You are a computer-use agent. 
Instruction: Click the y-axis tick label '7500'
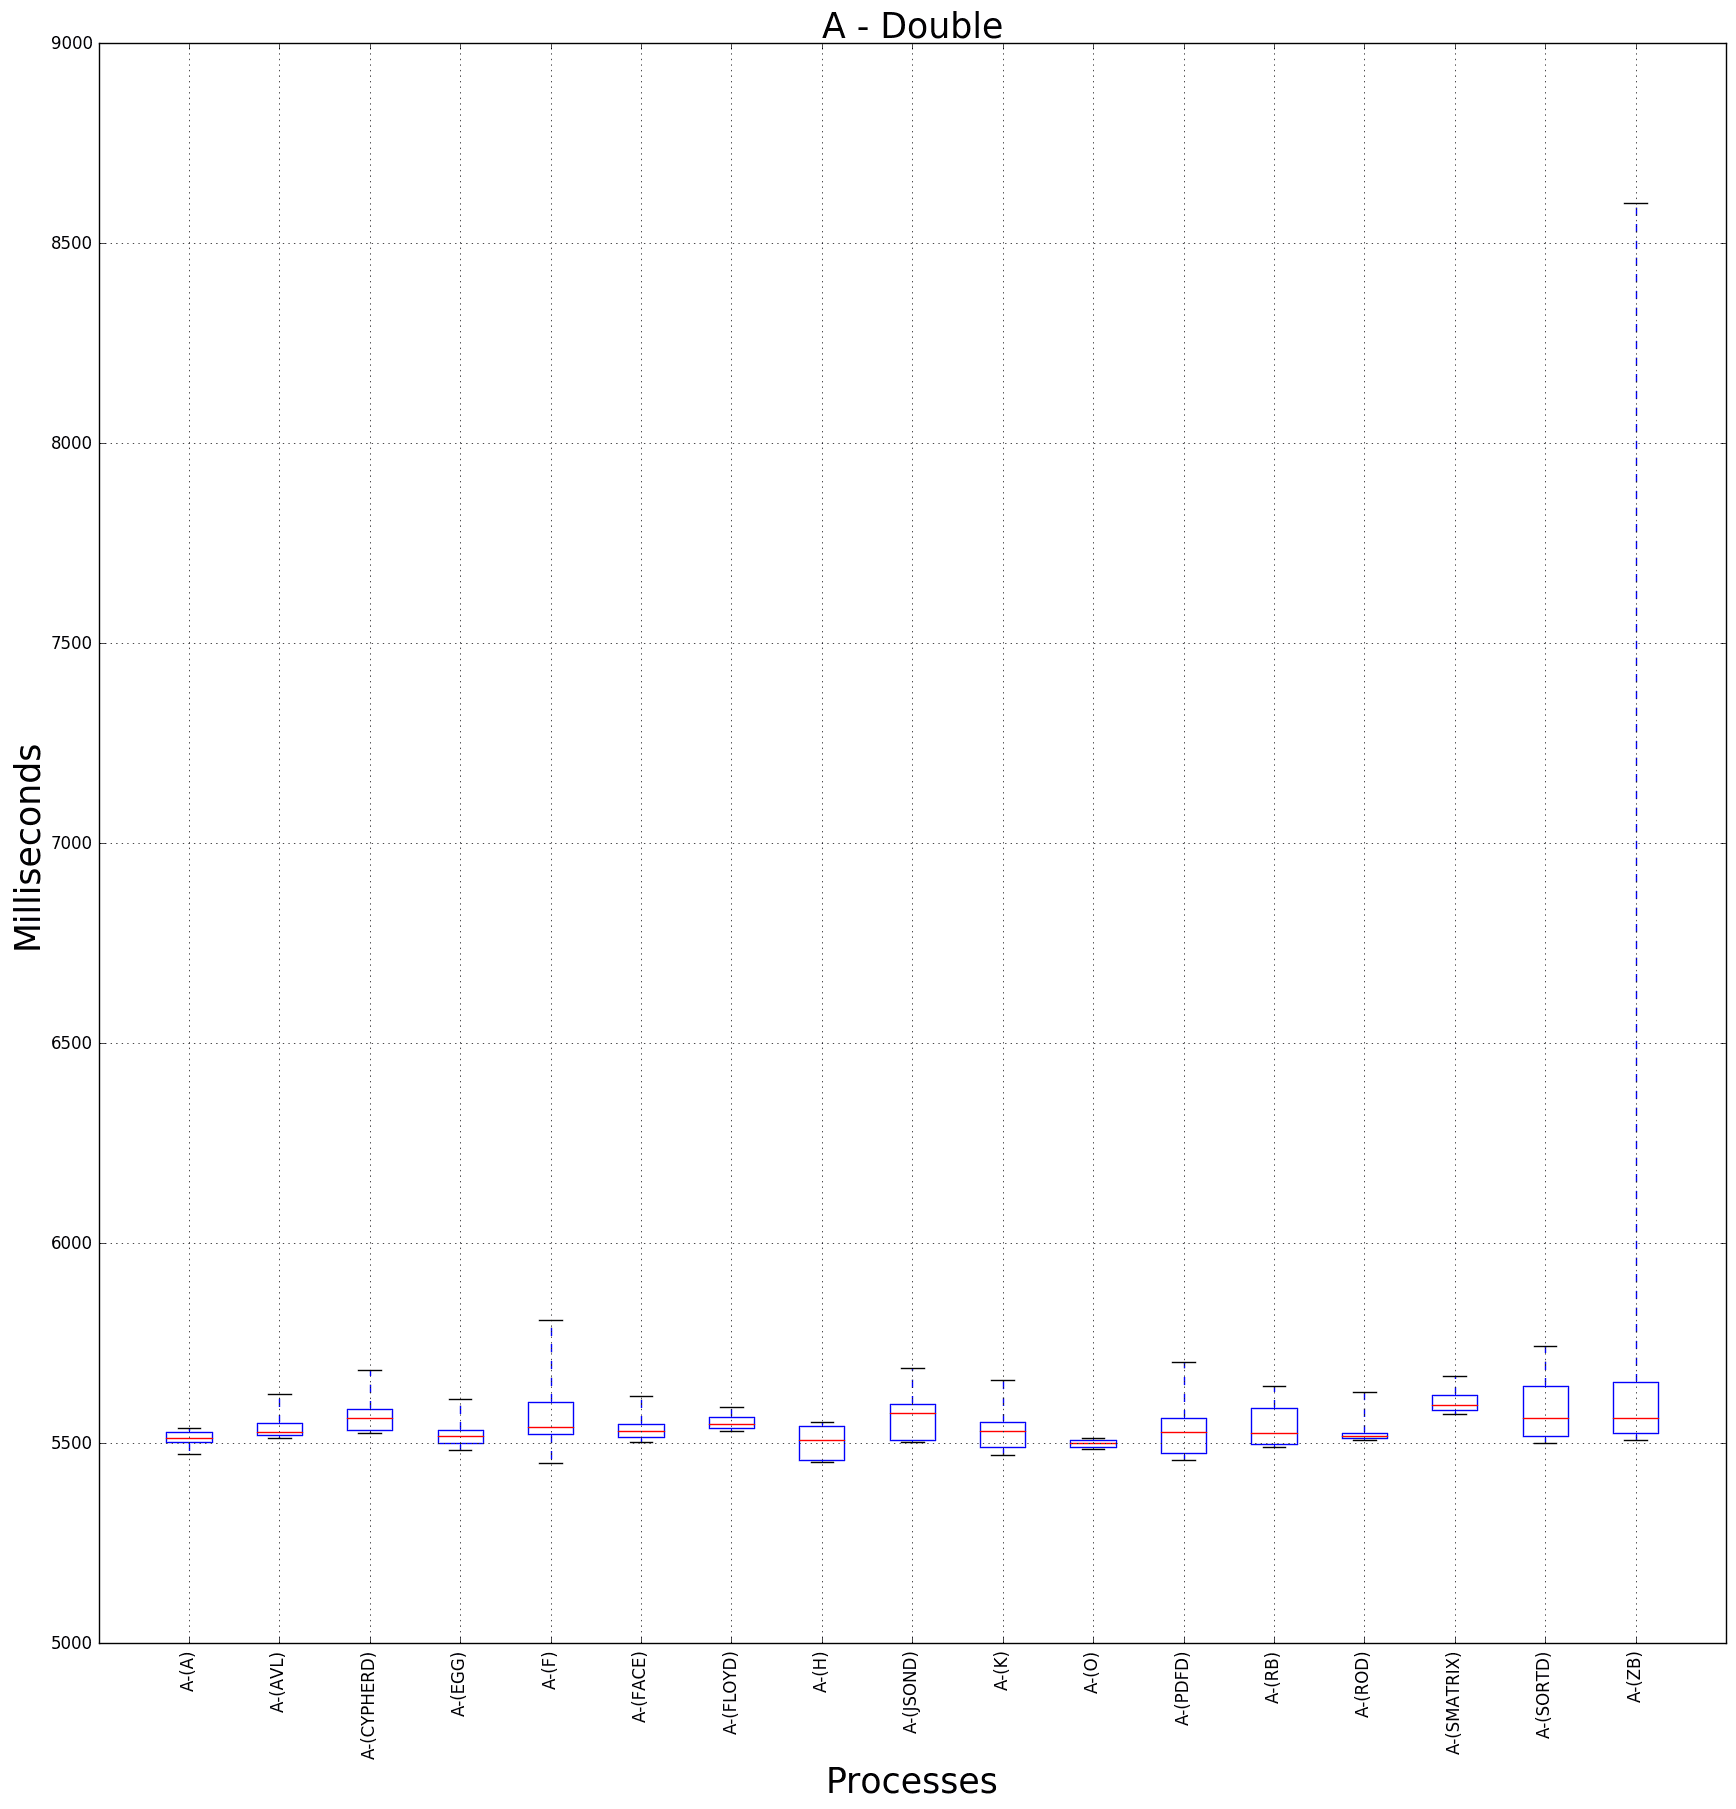[73, 643]
